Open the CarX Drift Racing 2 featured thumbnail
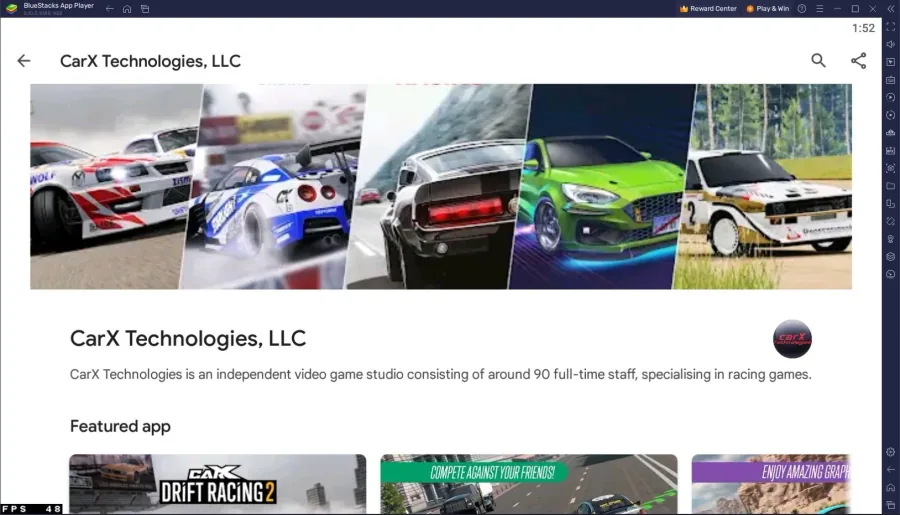900x515 pixels. (218, 484)
